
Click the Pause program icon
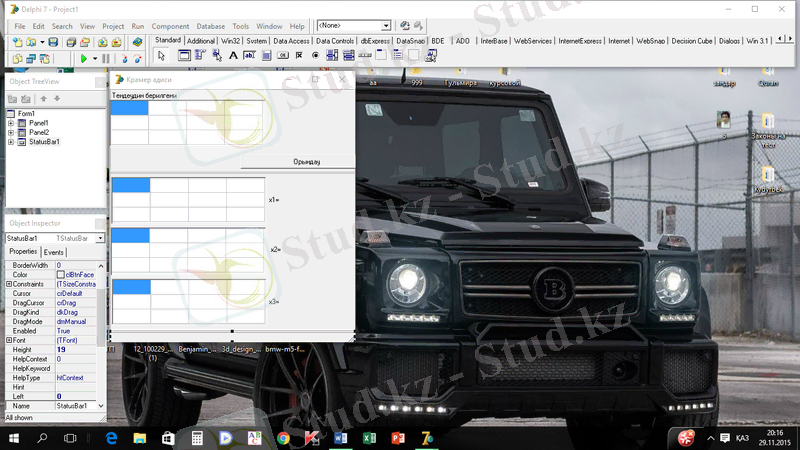click(106, 59)
